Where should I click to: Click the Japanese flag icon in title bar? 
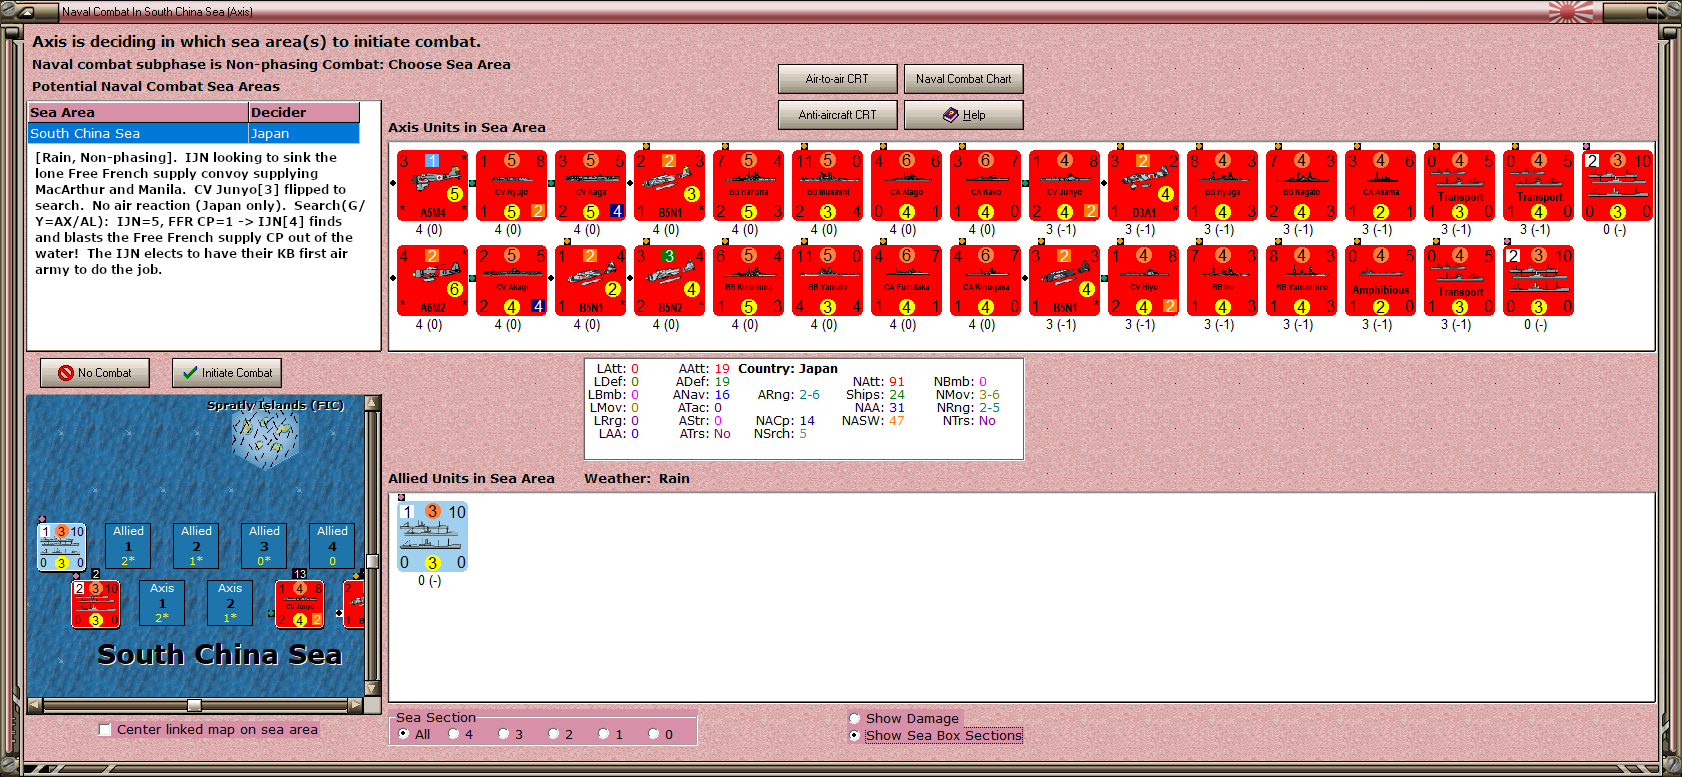click(1570, 11)
